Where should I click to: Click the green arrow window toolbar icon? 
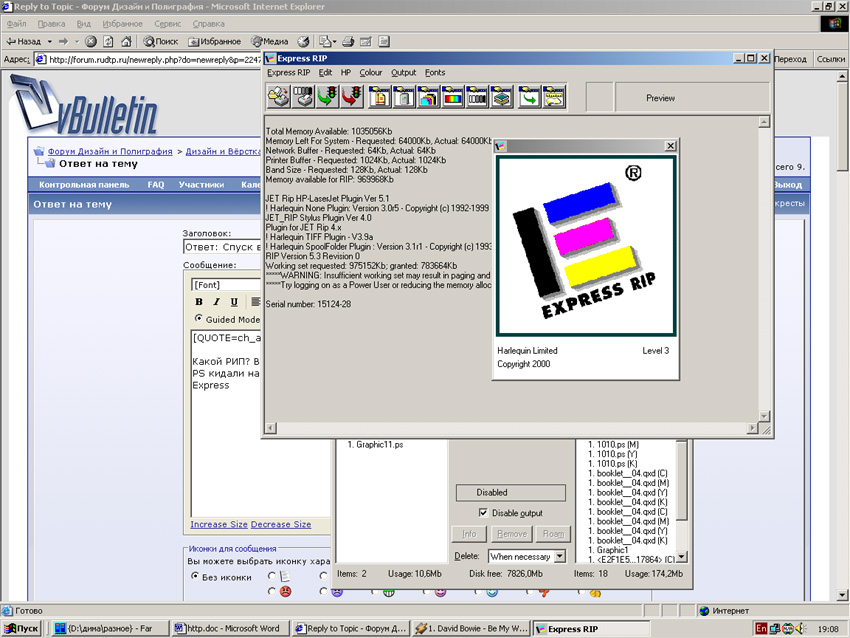(x=529, y=96)
